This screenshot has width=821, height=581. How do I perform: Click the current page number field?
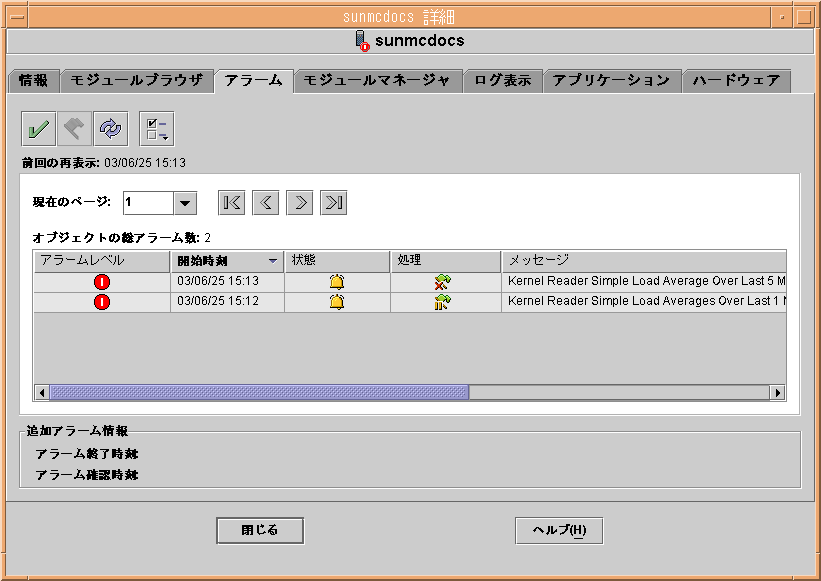tap(148, 203)
